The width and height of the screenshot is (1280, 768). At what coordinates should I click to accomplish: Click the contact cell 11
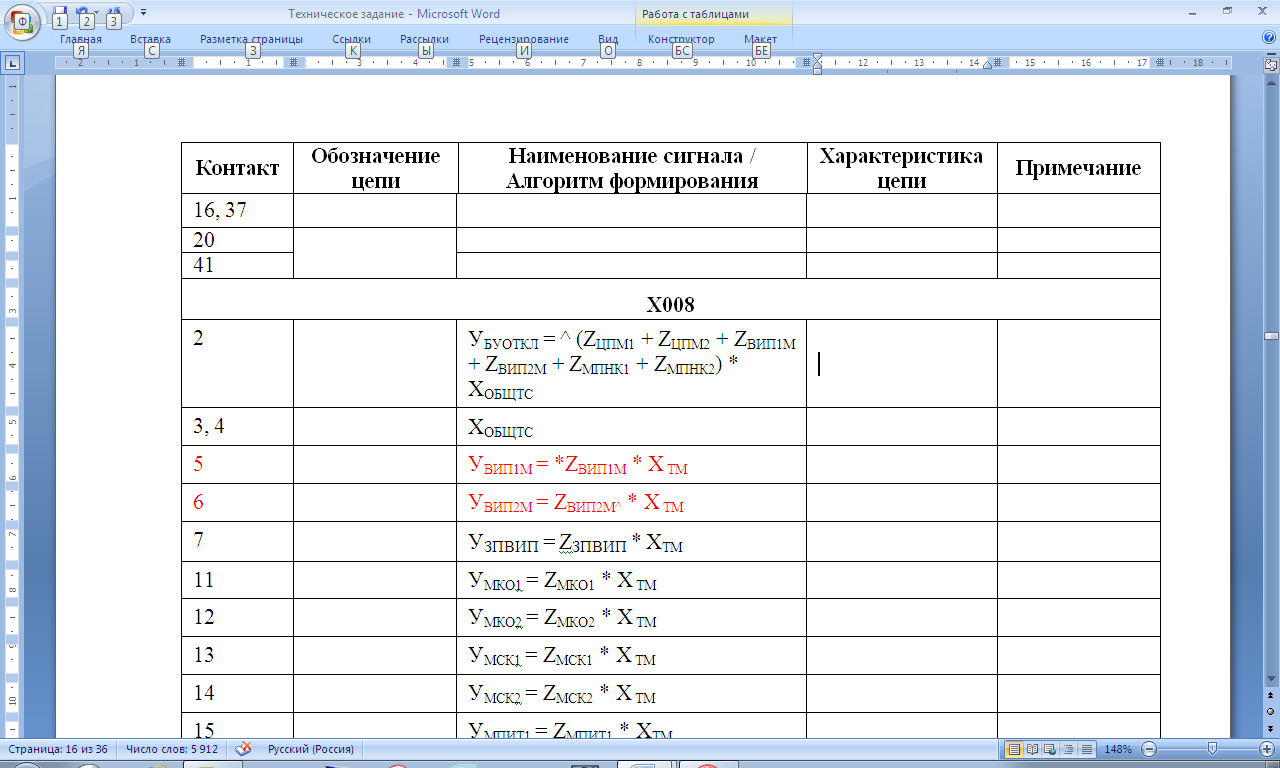(x=236, y=580)
